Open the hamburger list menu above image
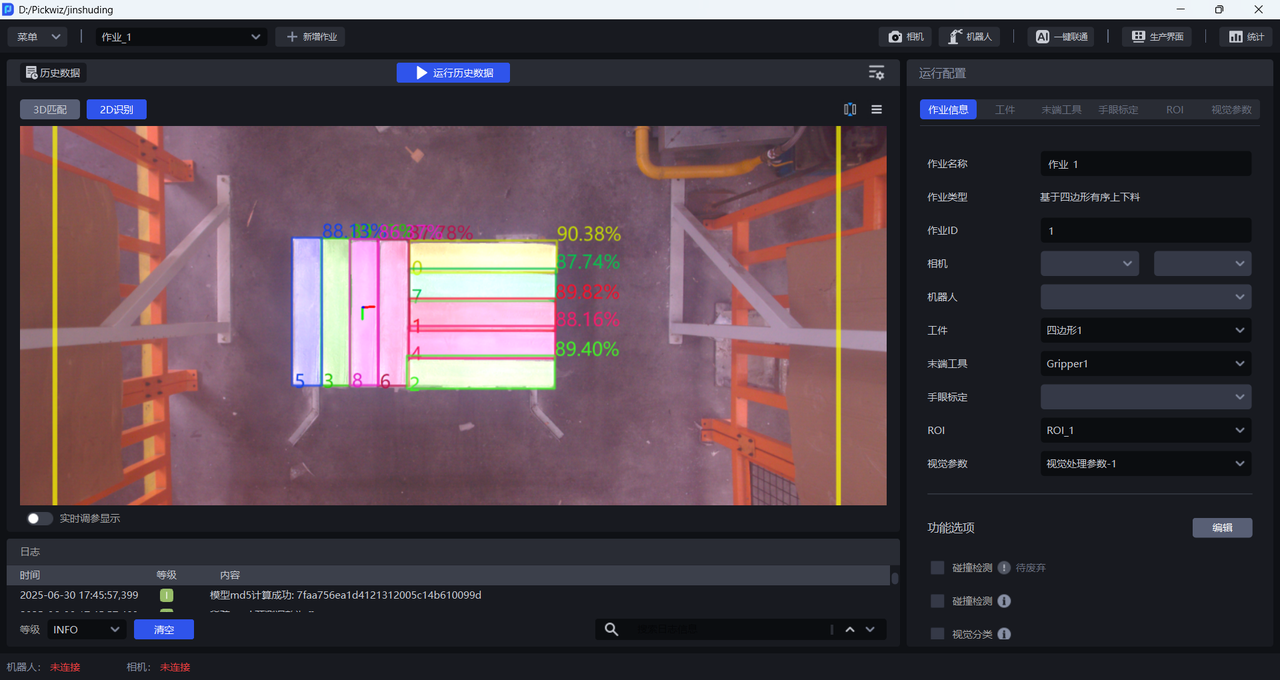The image size is (1280, 680). tap(877, 110)
